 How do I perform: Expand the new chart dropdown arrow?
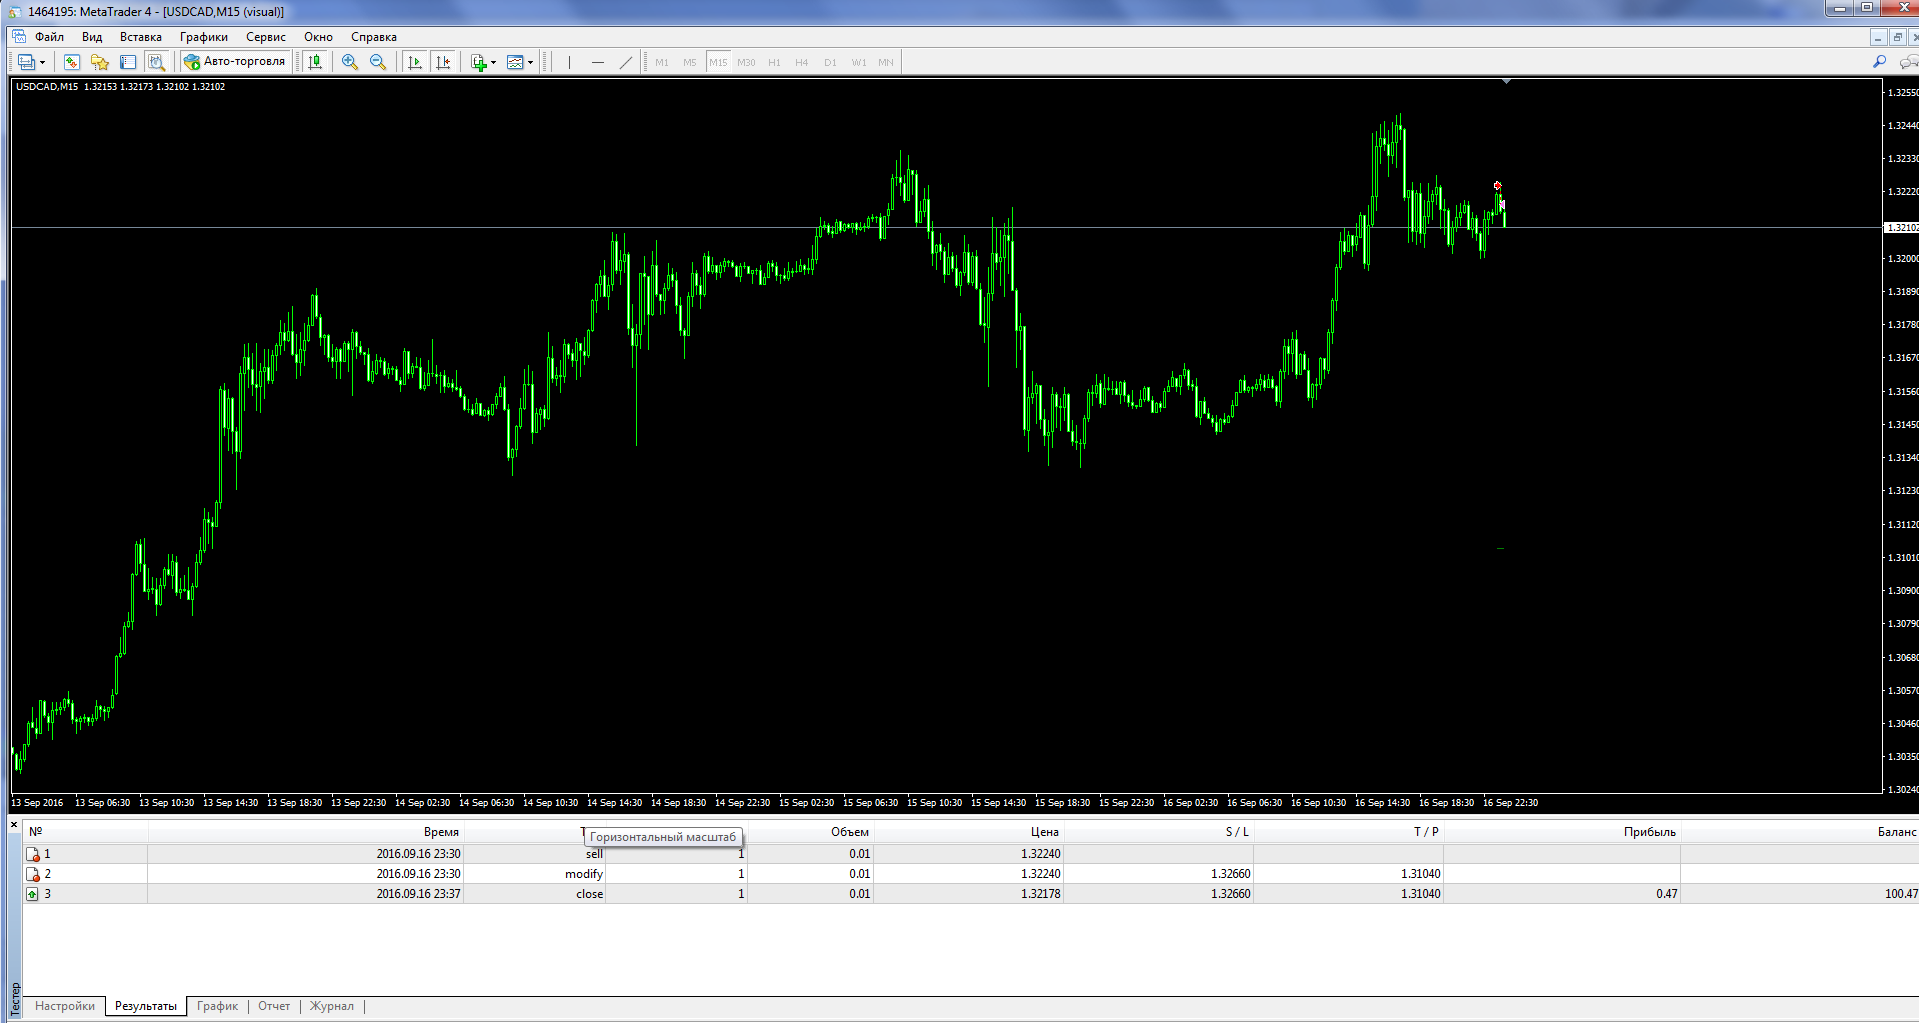pos(42,62)
